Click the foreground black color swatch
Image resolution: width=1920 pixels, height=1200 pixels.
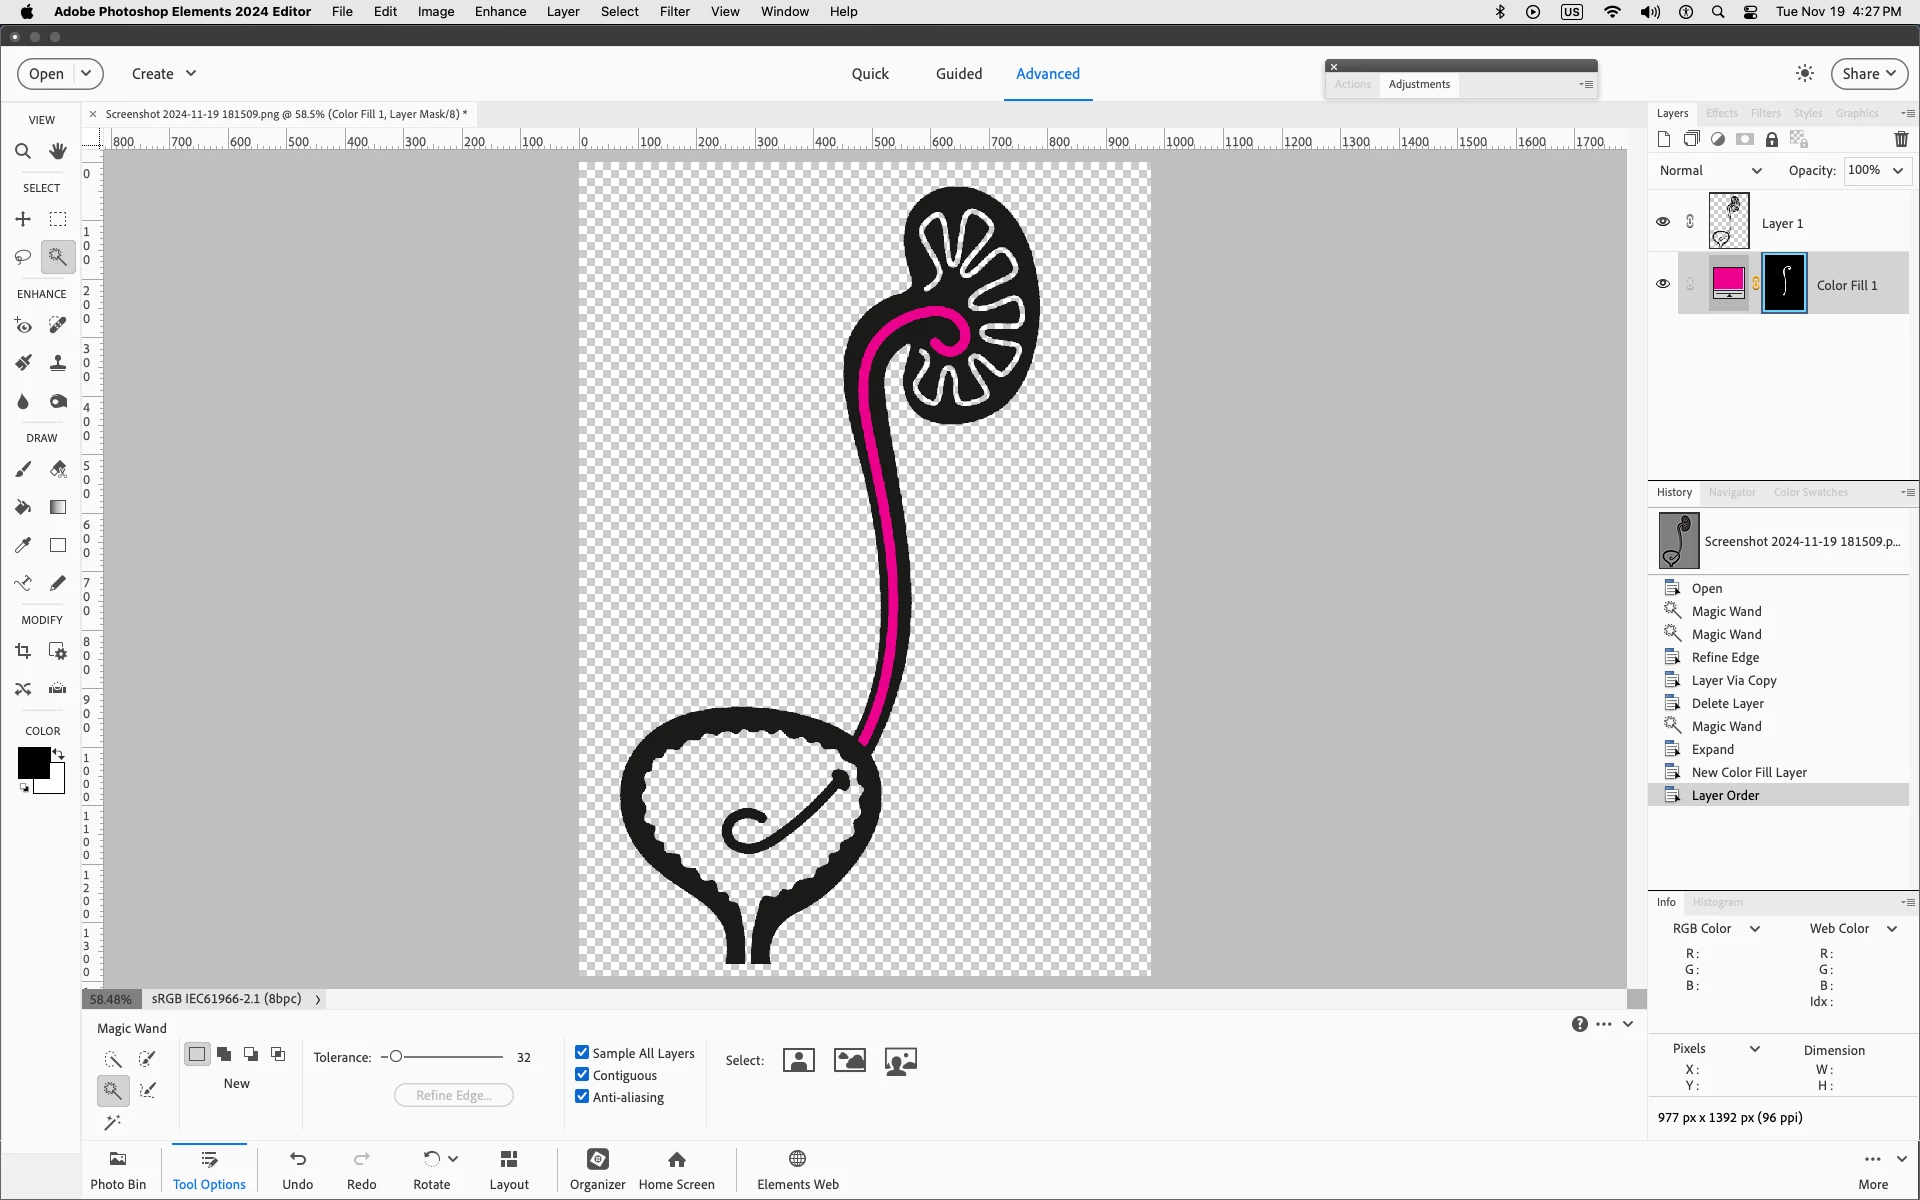click(33, 763)
